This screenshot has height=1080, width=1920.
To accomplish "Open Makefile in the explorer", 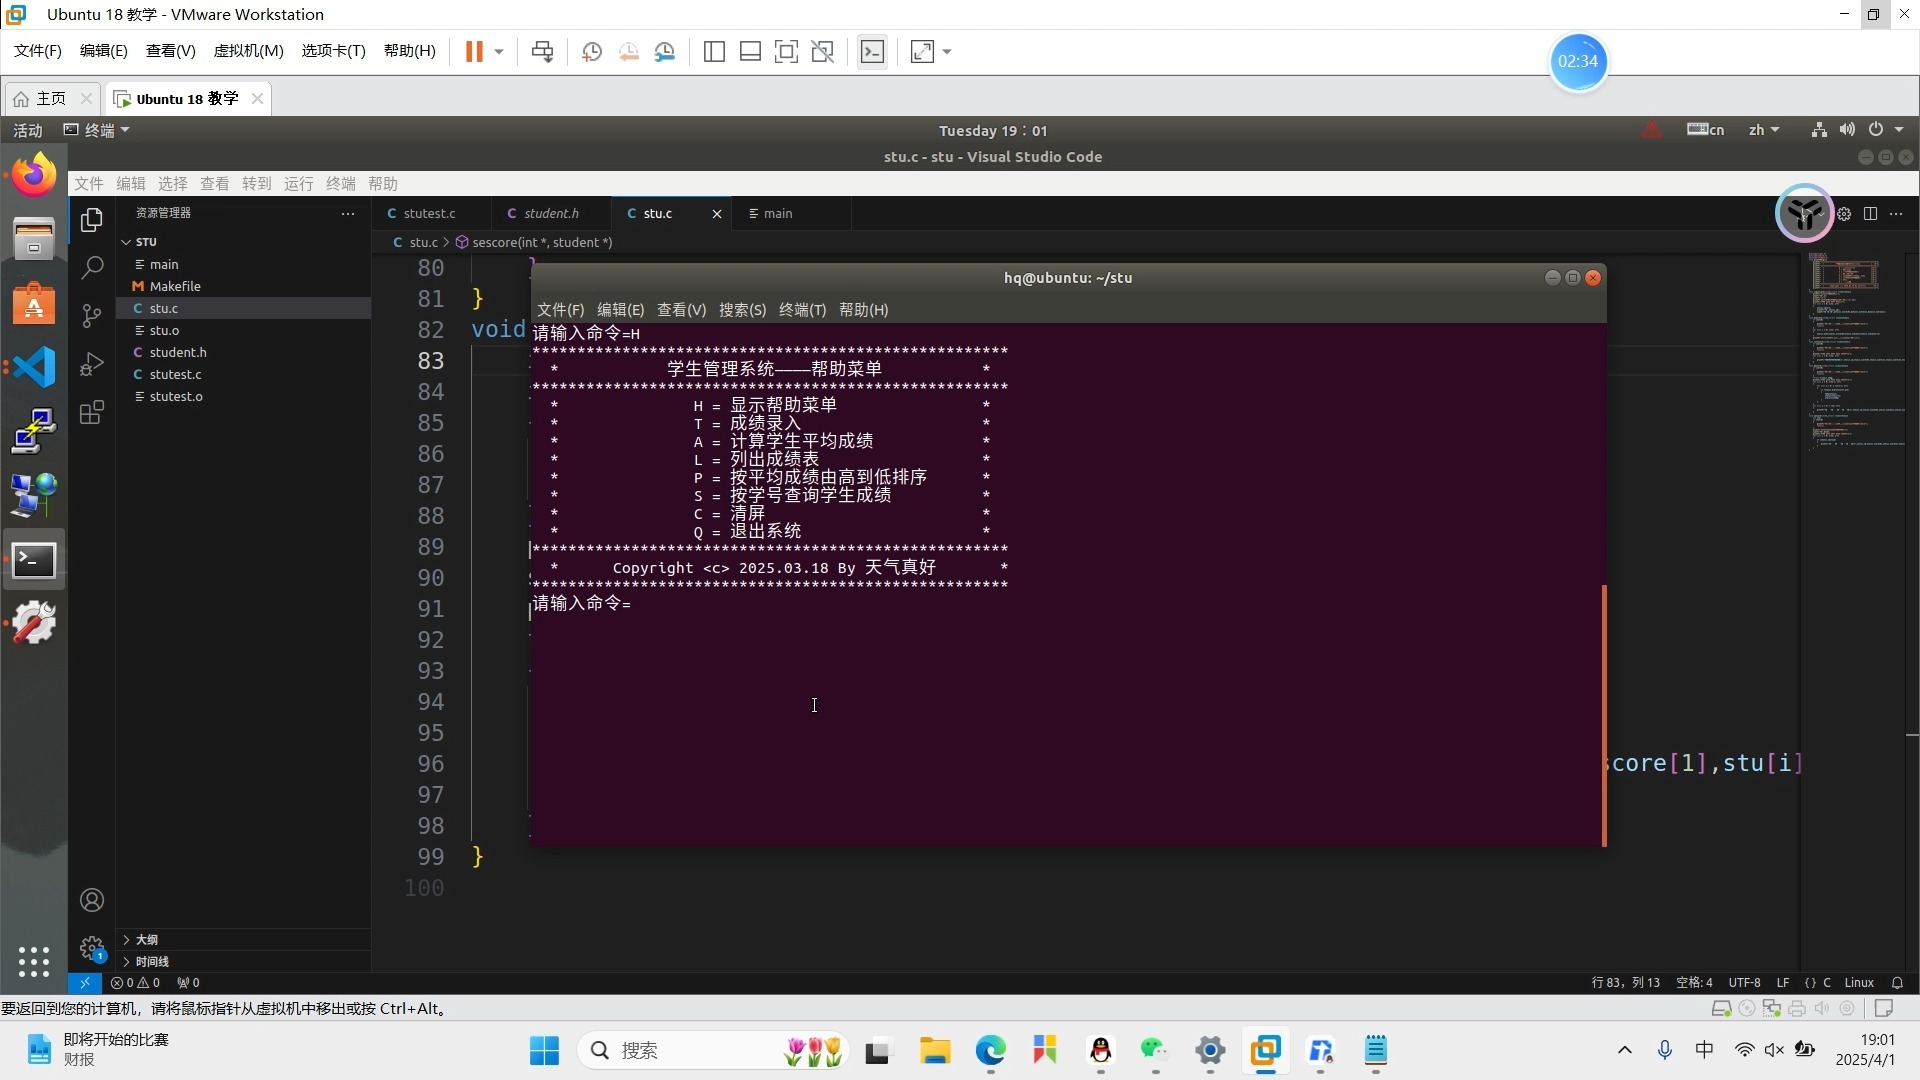I will [175, 286].
